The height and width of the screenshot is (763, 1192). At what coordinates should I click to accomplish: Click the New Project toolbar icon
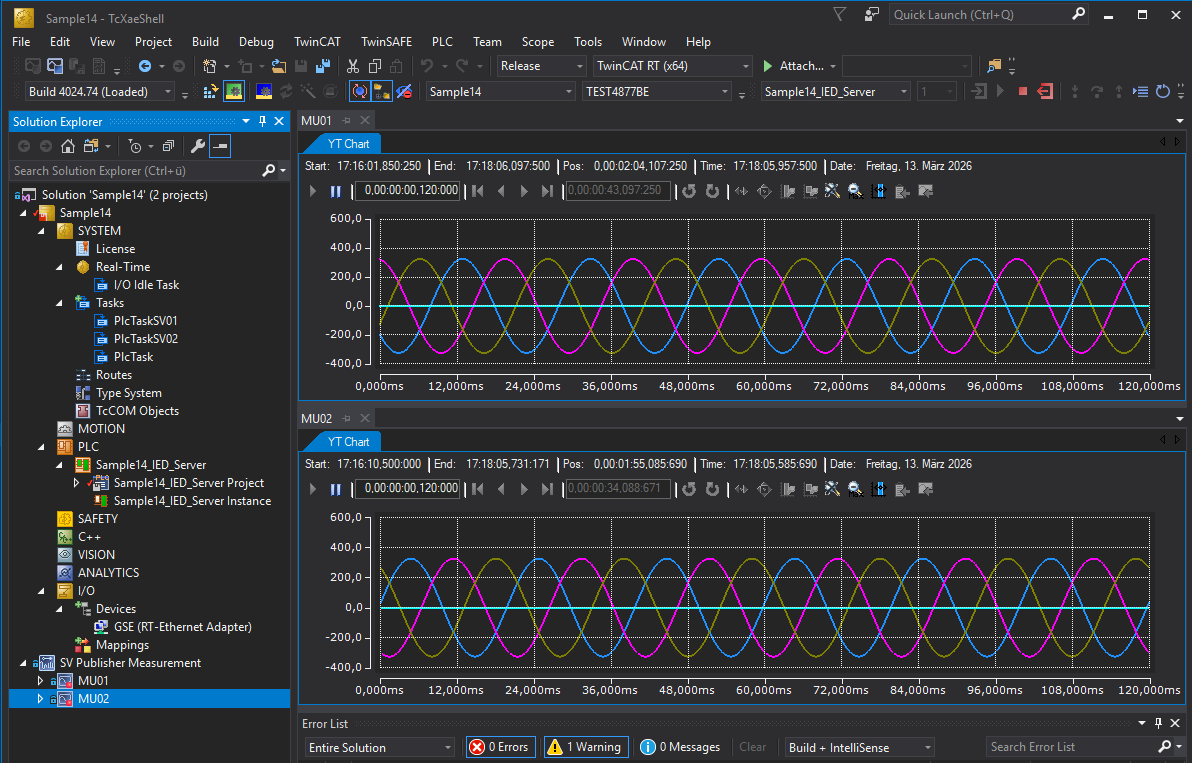[x=209, y=66]
